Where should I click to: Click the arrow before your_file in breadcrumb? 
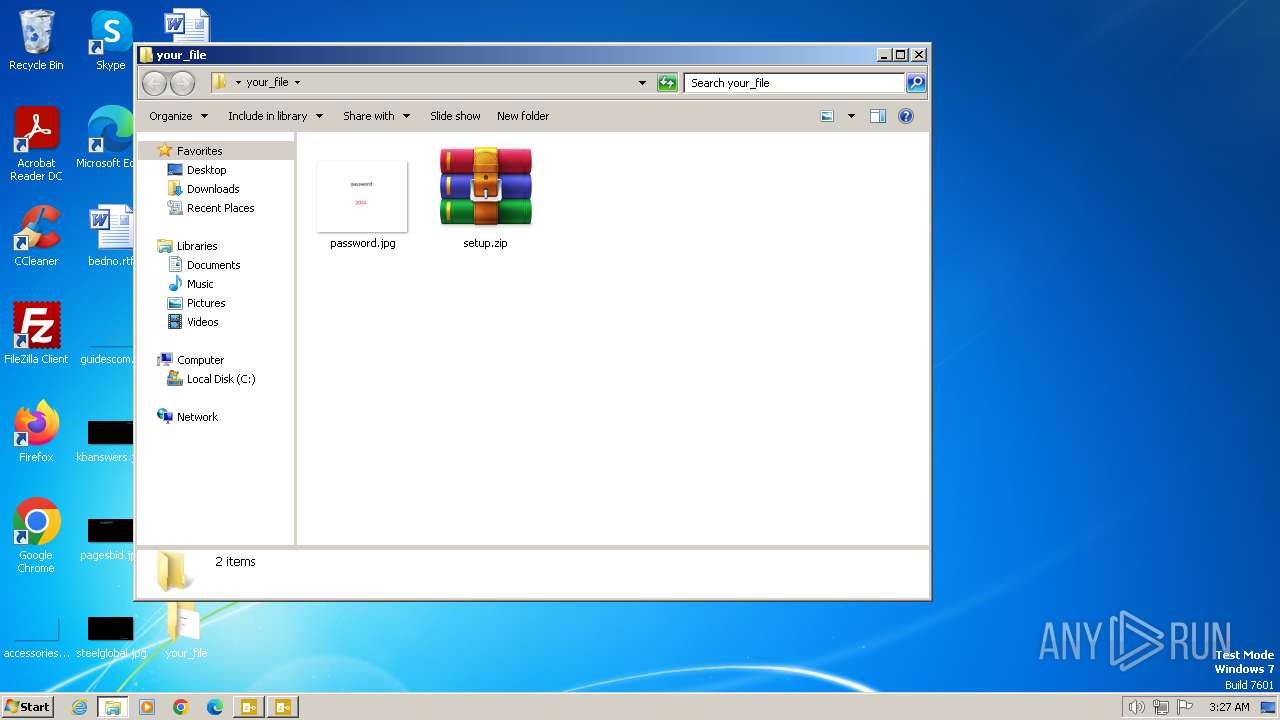coord(238,83)
